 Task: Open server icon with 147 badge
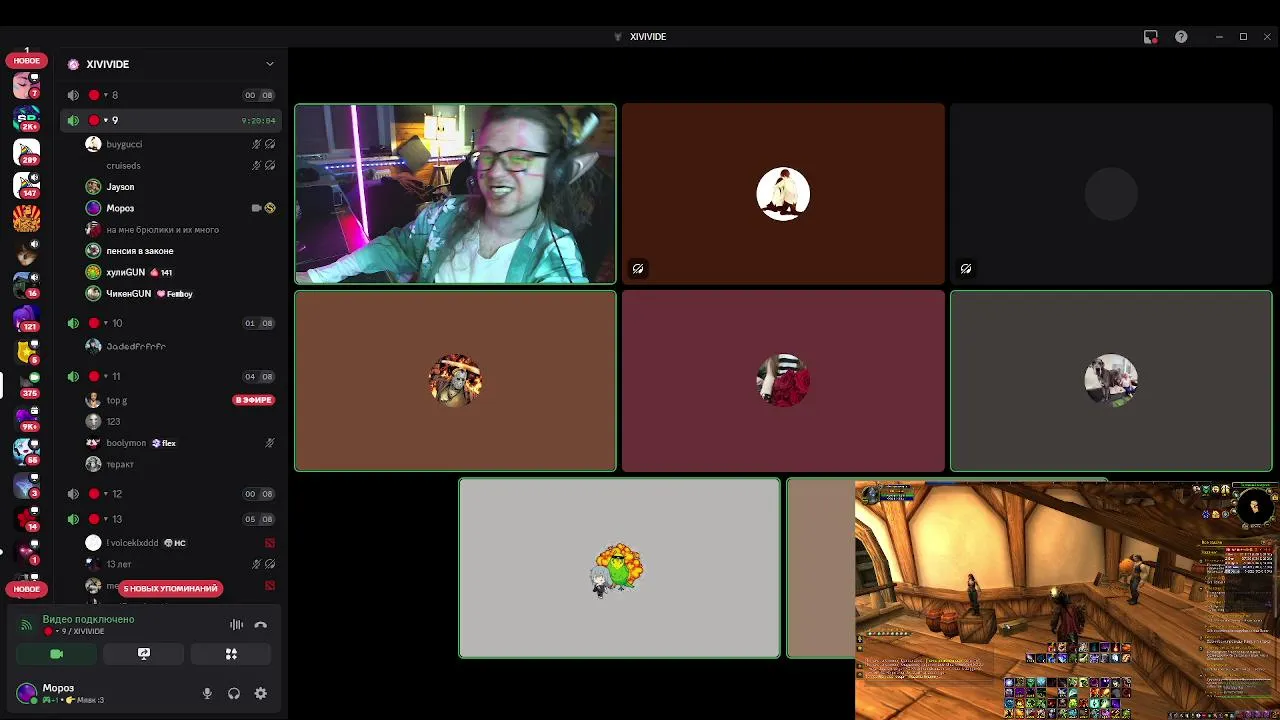coord(27,185)
